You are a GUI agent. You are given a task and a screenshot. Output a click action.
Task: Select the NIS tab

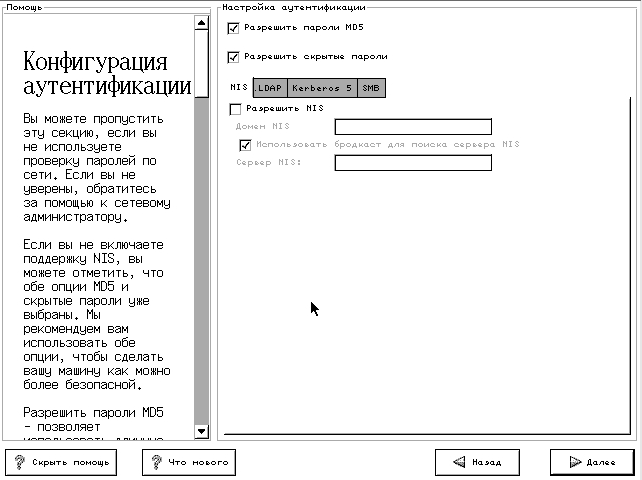click(x=239, y=88)
